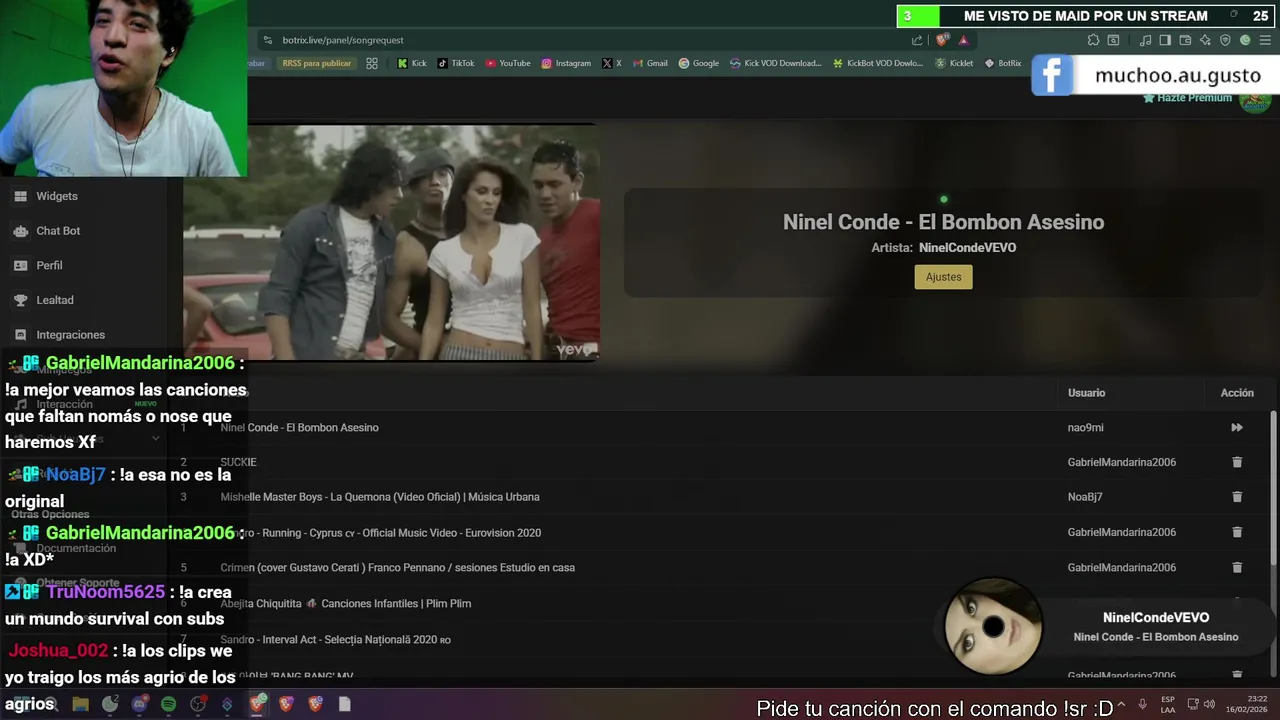Click the Usuario column header
1280x720 pixels.
1086,393
